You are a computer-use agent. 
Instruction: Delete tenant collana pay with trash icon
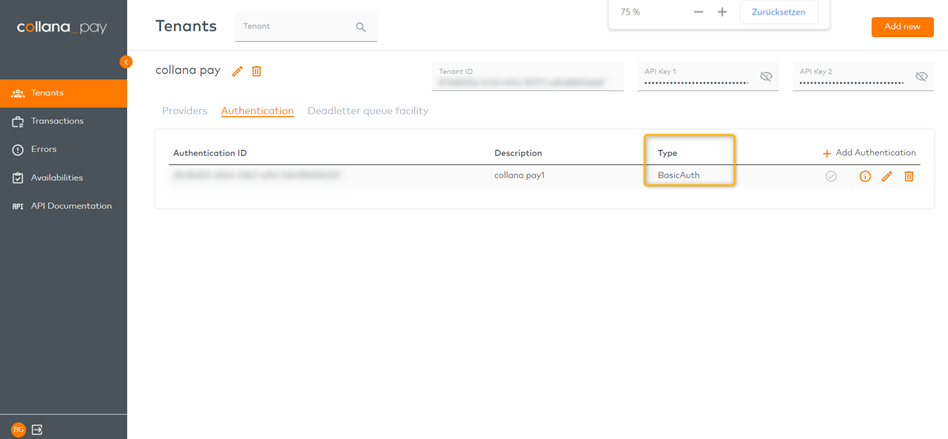click(256, 71)
